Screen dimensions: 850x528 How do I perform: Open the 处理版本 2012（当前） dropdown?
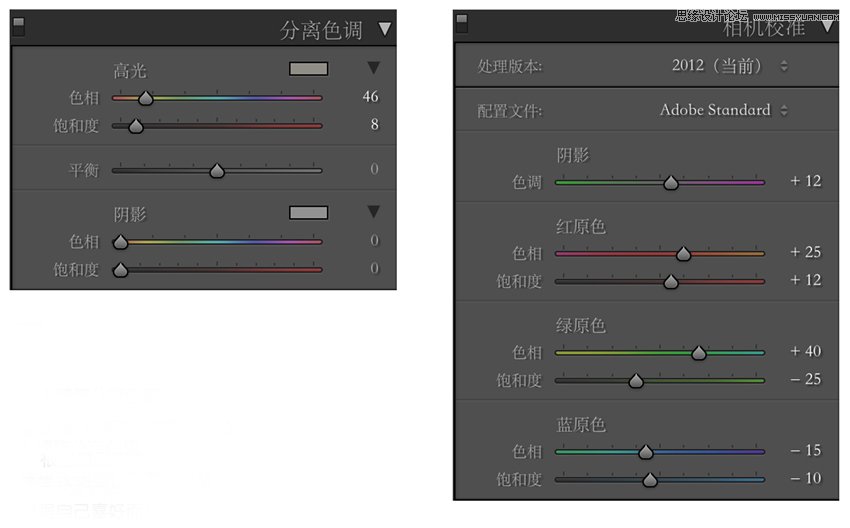pos(731,66)
